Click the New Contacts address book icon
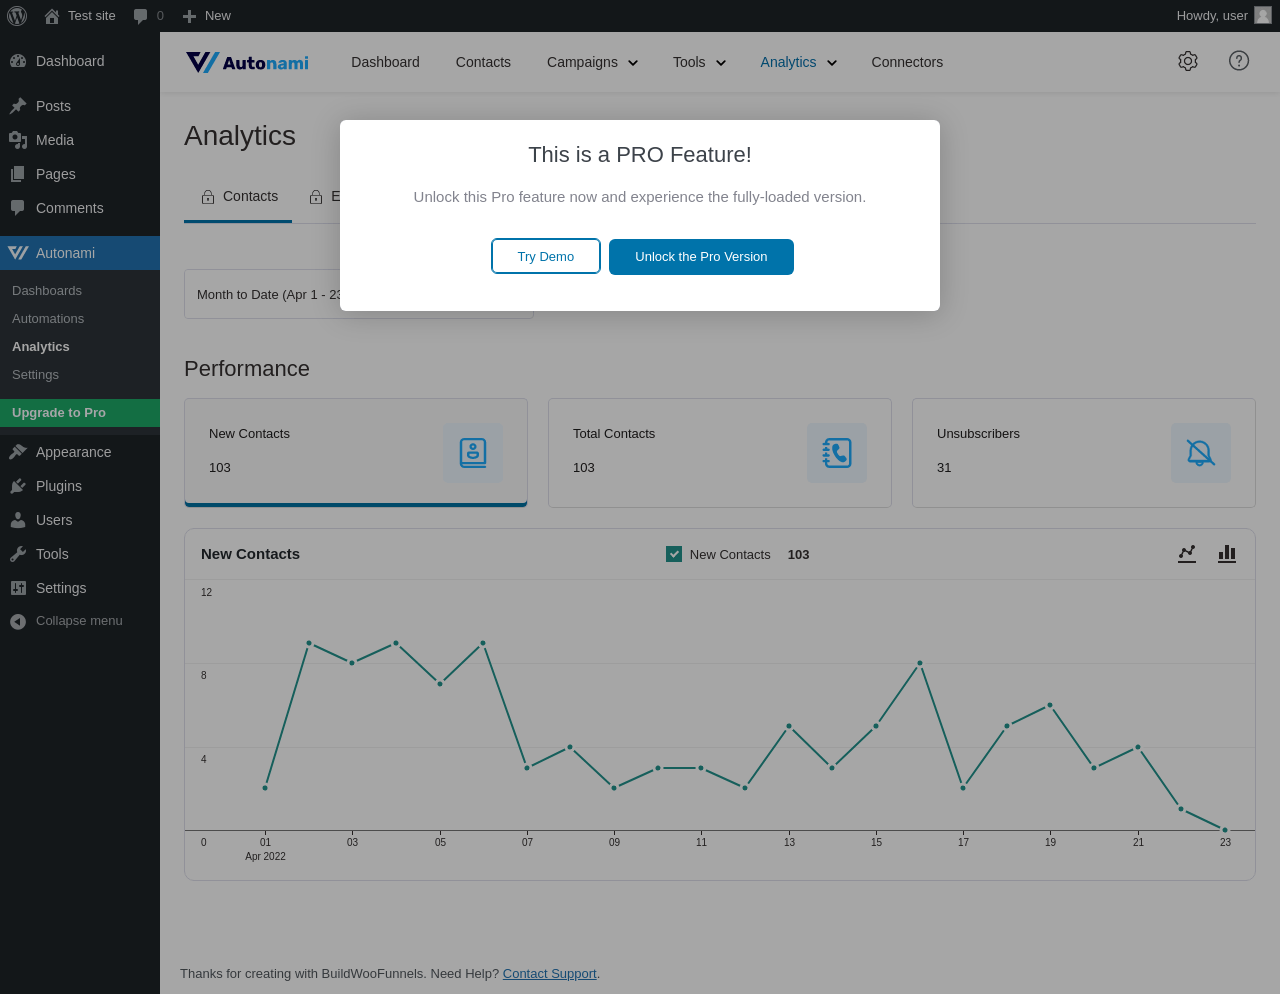Screen dimensions: 1280x994 point(473,453)
